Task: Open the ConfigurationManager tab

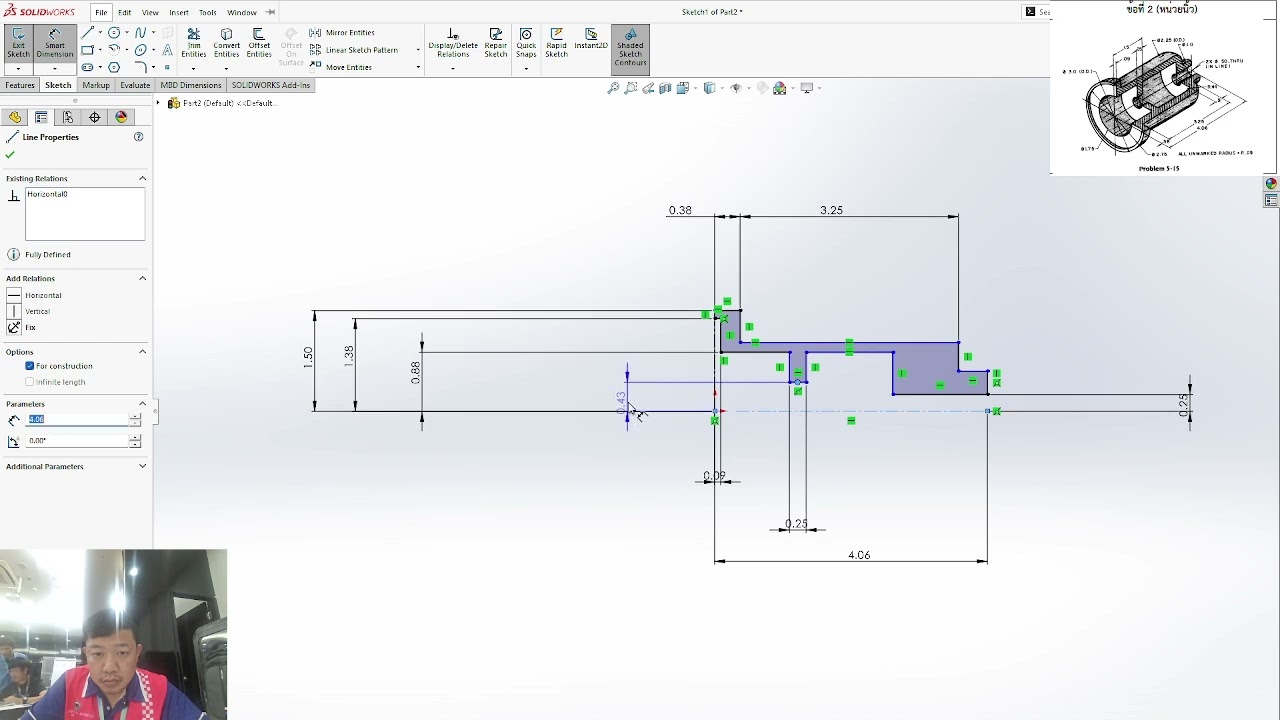Action: [x=68, y=117]
